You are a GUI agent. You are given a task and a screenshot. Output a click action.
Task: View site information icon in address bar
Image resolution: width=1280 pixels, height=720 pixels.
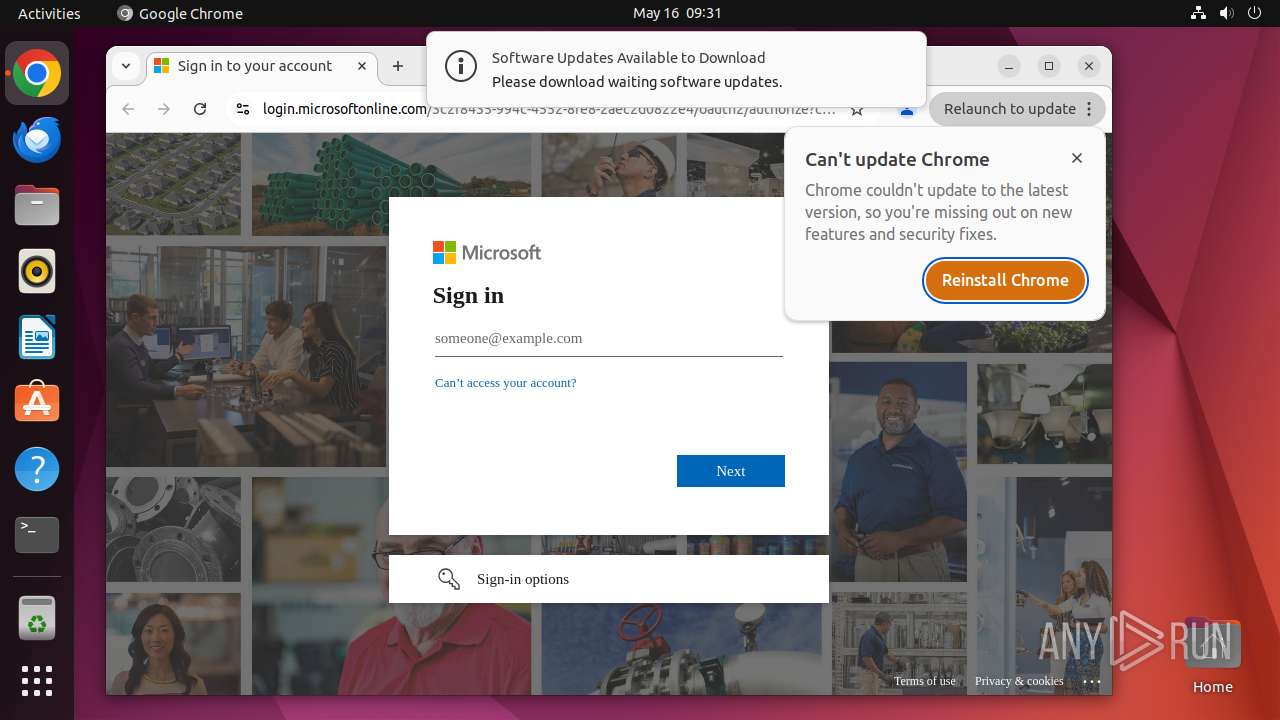pos(243,109)
